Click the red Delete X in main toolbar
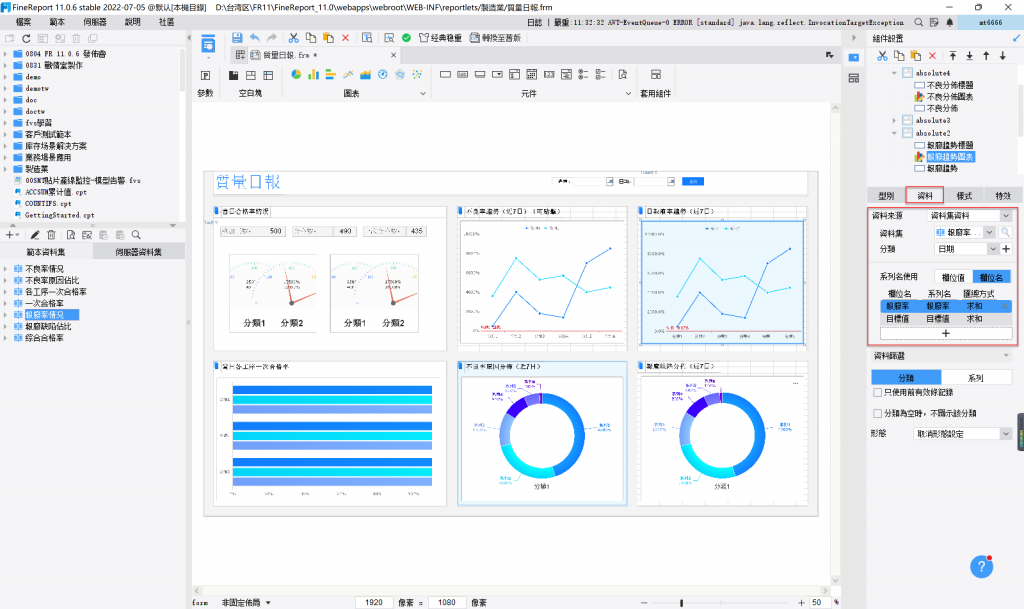The height and width of the screenshot is (609, 1024). pyautogui.click(x=345, y=38)
